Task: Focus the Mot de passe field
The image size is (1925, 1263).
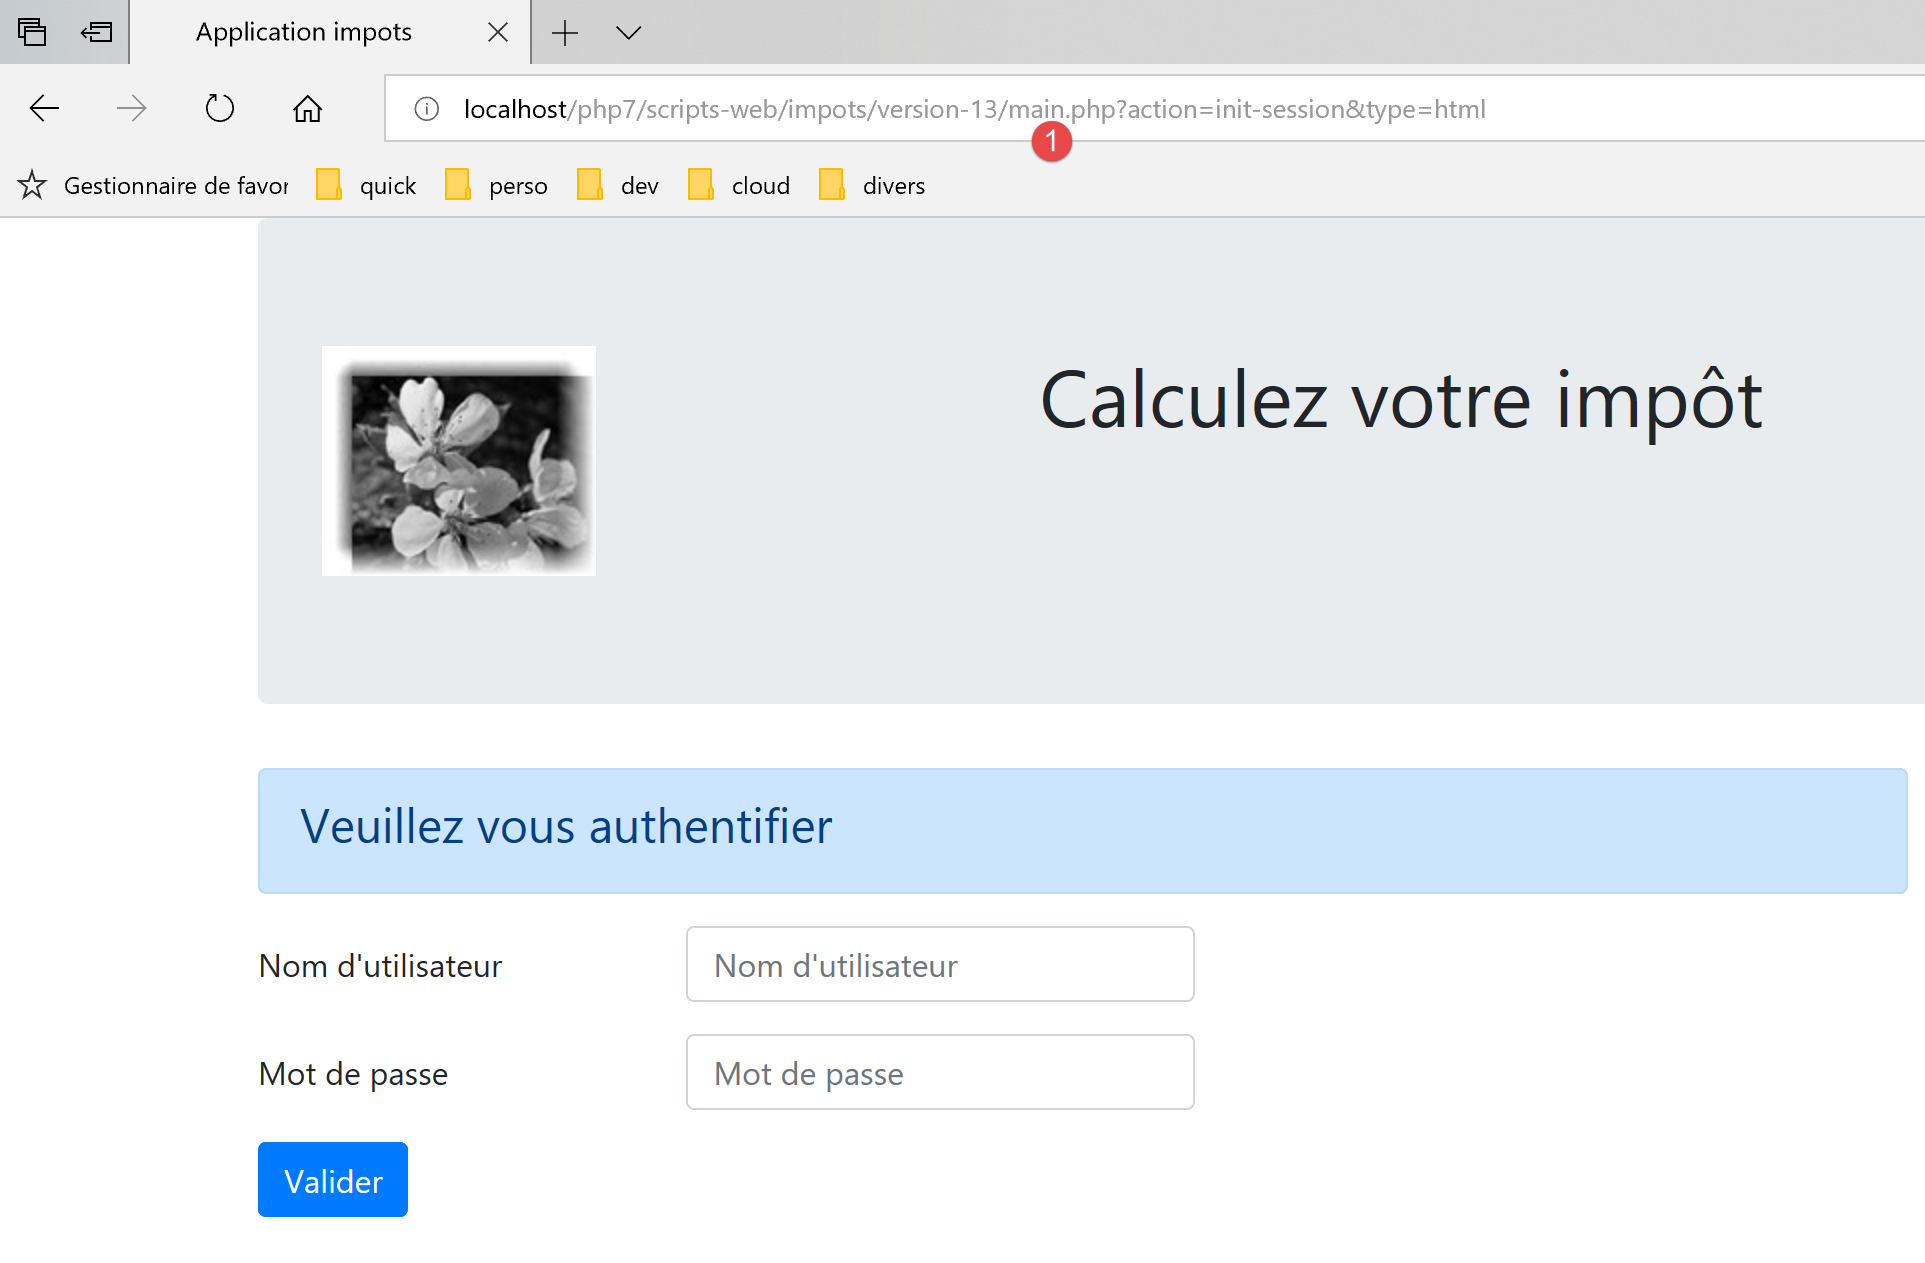Action: [x=939, y=1072]
